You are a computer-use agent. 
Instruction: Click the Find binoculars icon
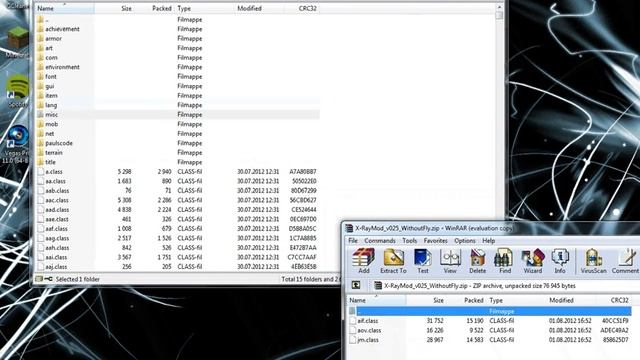tap(504, 261)
